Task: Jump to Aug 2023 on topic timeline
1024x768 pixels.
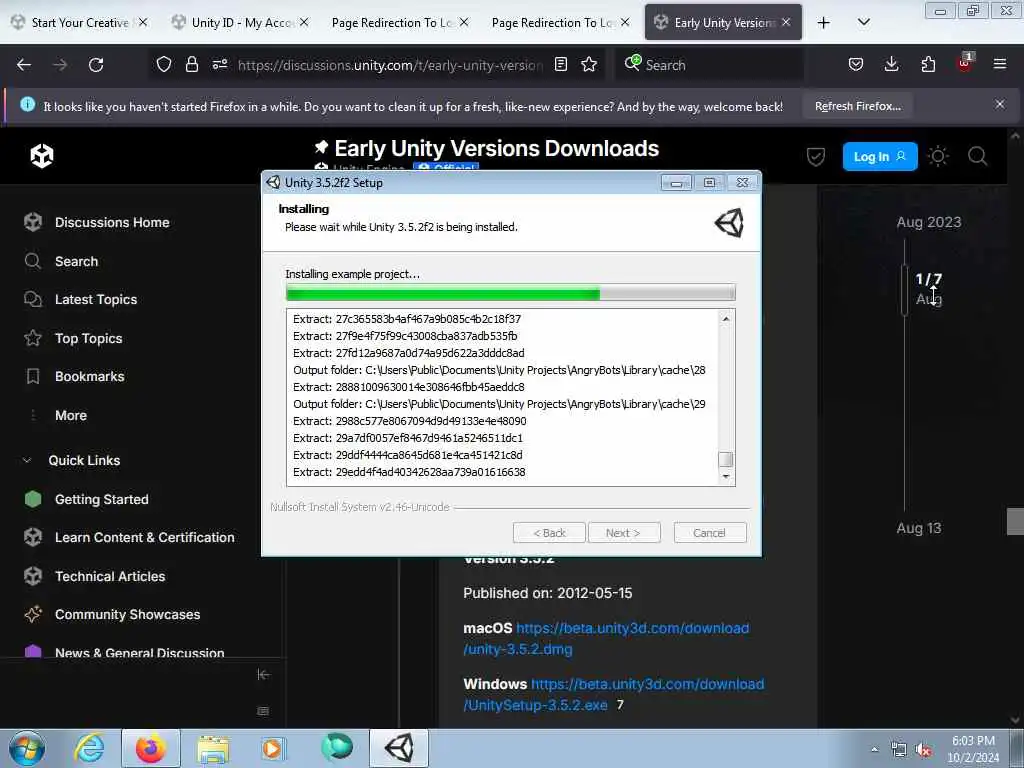Action: pyautogui.click(x=929, y=223)
